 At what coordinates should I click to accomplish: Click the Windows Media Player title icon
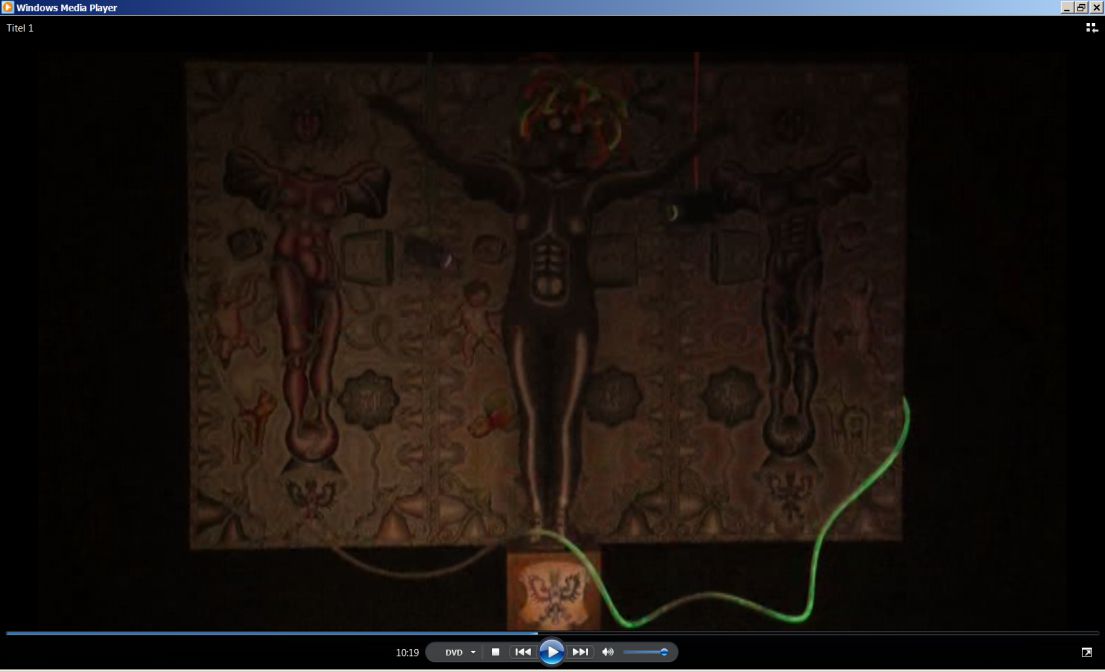(x=8, y=7)
